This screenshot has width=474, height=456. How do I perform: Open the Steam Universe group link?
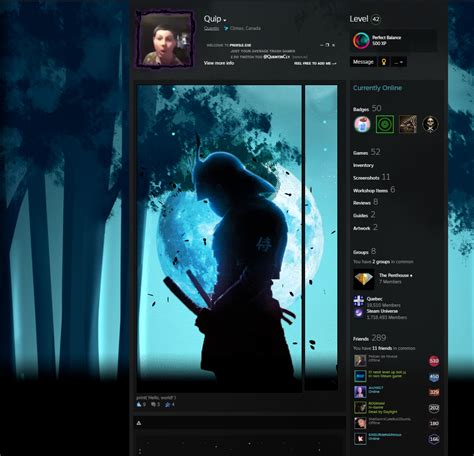click(382, 311)
